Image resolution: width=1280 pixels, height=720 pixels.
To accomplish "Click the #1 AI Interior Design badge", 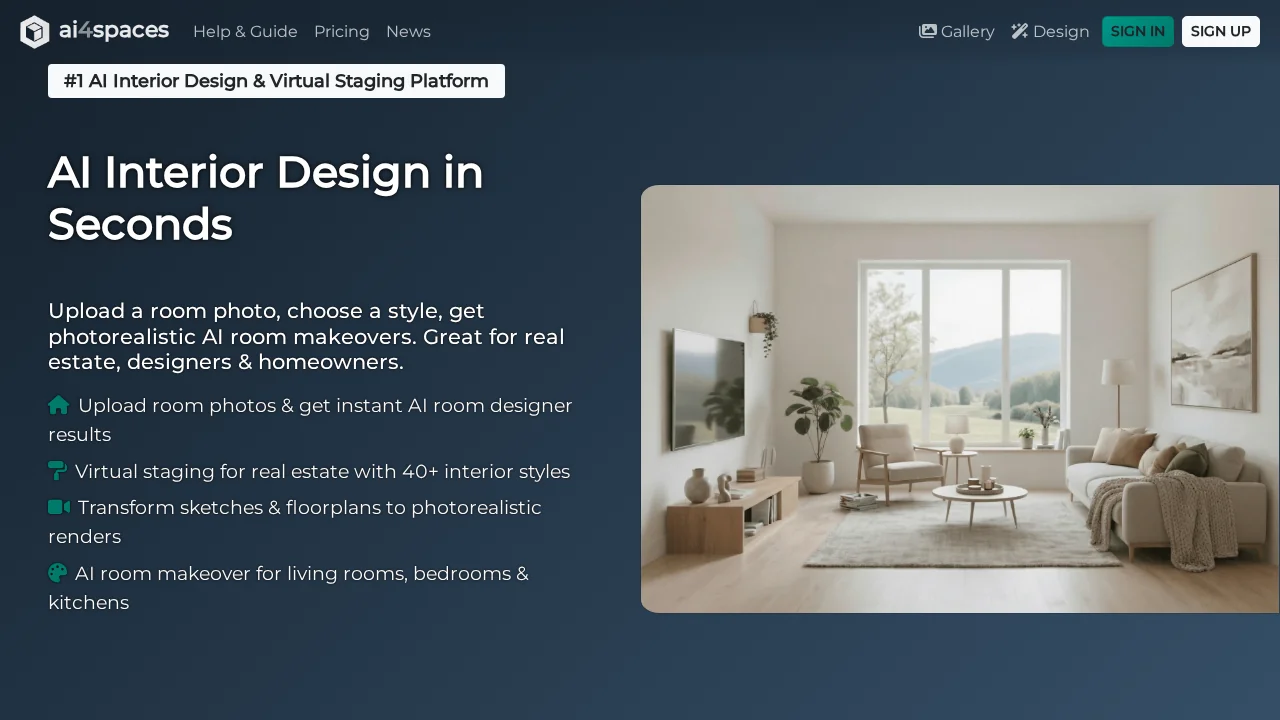I will [276, 81].
